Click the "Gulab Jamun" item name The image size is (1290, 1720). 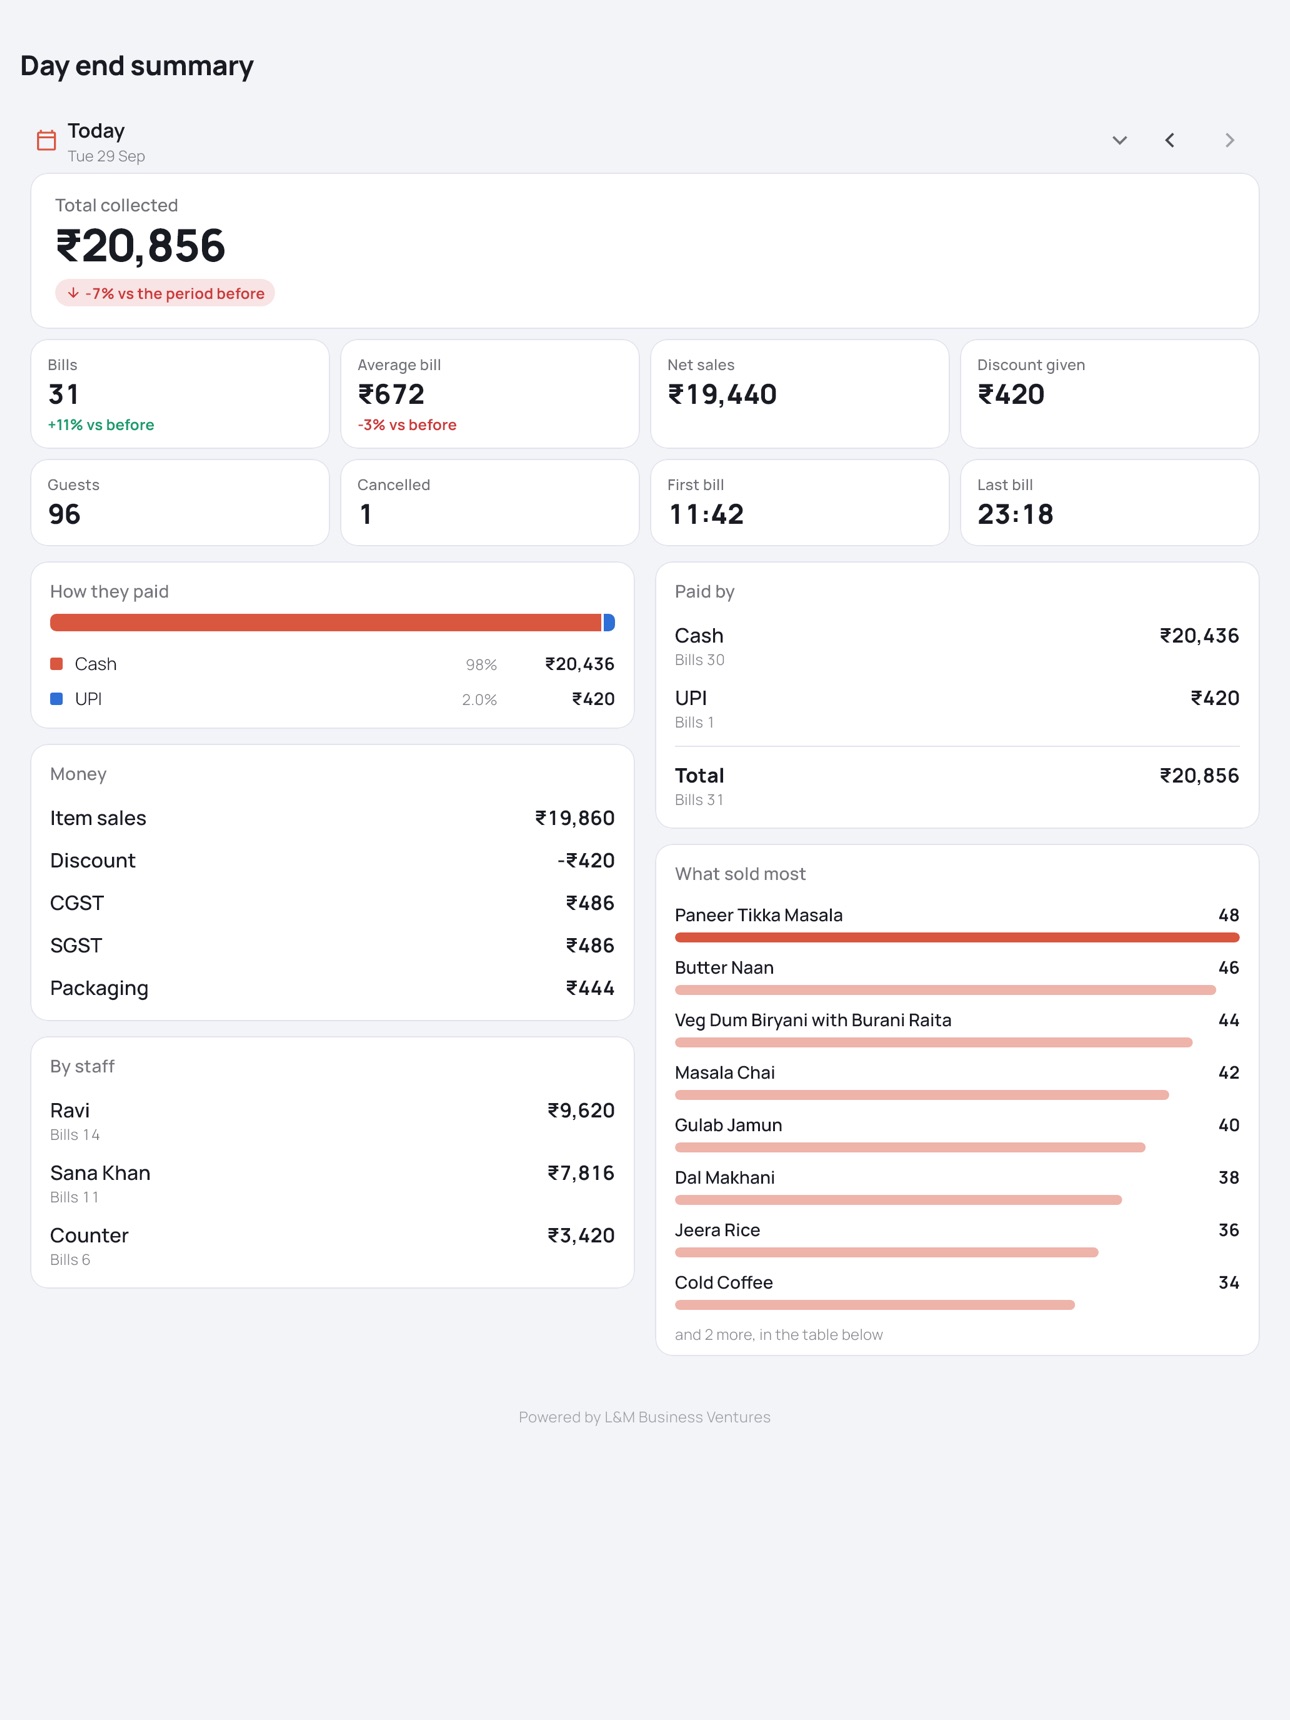(728, 1125)
